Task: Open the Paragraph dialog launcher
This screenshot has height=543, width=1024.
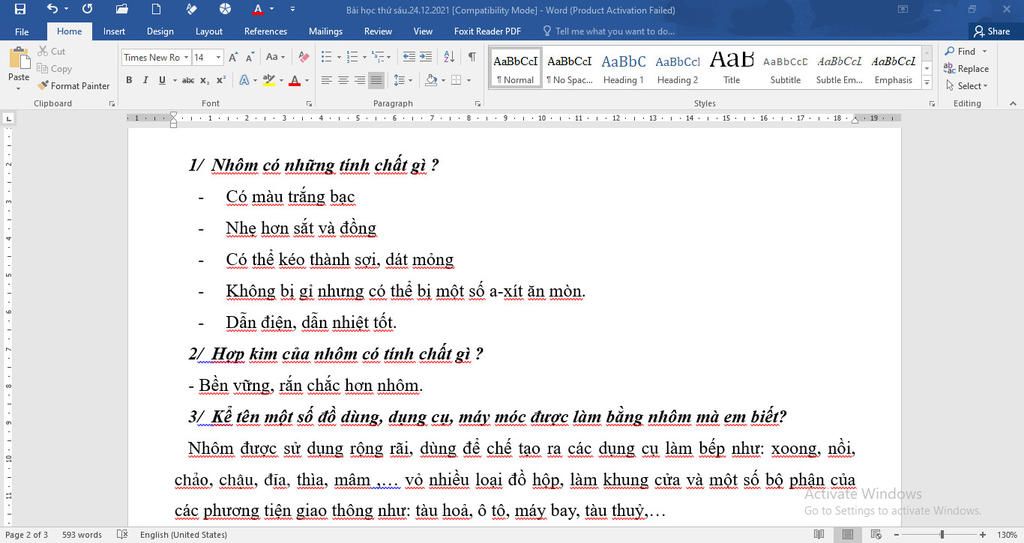Action: 477,104
